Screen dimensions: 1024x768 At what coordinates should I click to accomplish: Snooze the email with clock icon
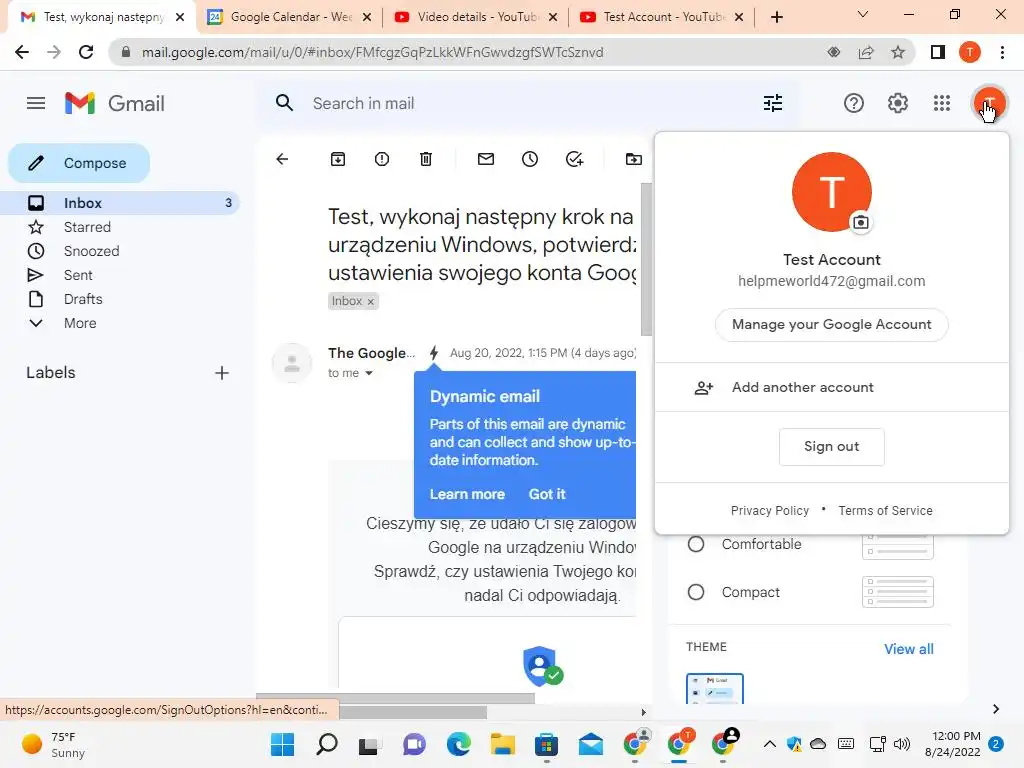pyautogui.click(x=530, y=159)
